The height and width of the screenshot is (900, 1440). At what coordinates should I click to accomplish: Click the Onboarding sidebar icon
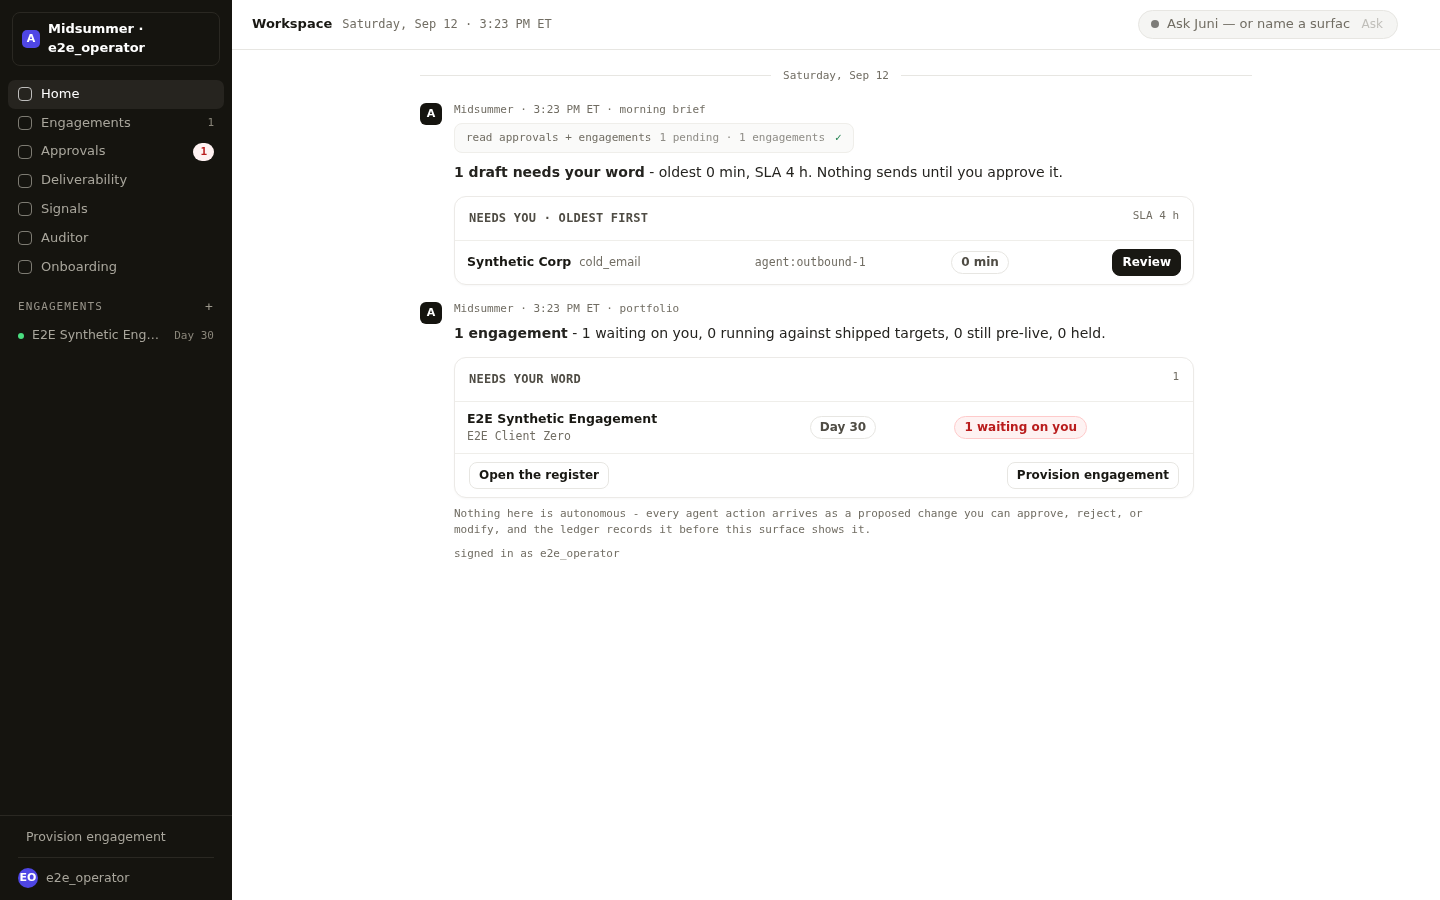coord(25,267)
